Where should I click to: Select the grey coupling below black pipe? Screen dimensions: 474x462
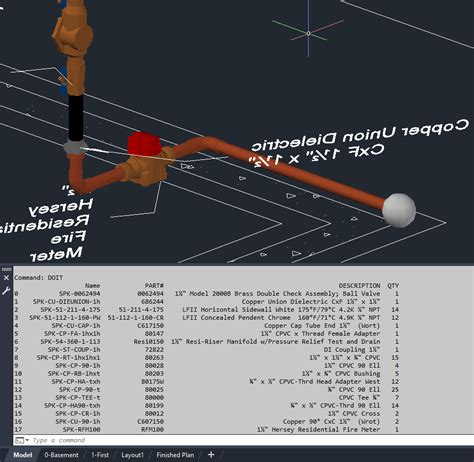pyautogui.click(x=75, y=147)
